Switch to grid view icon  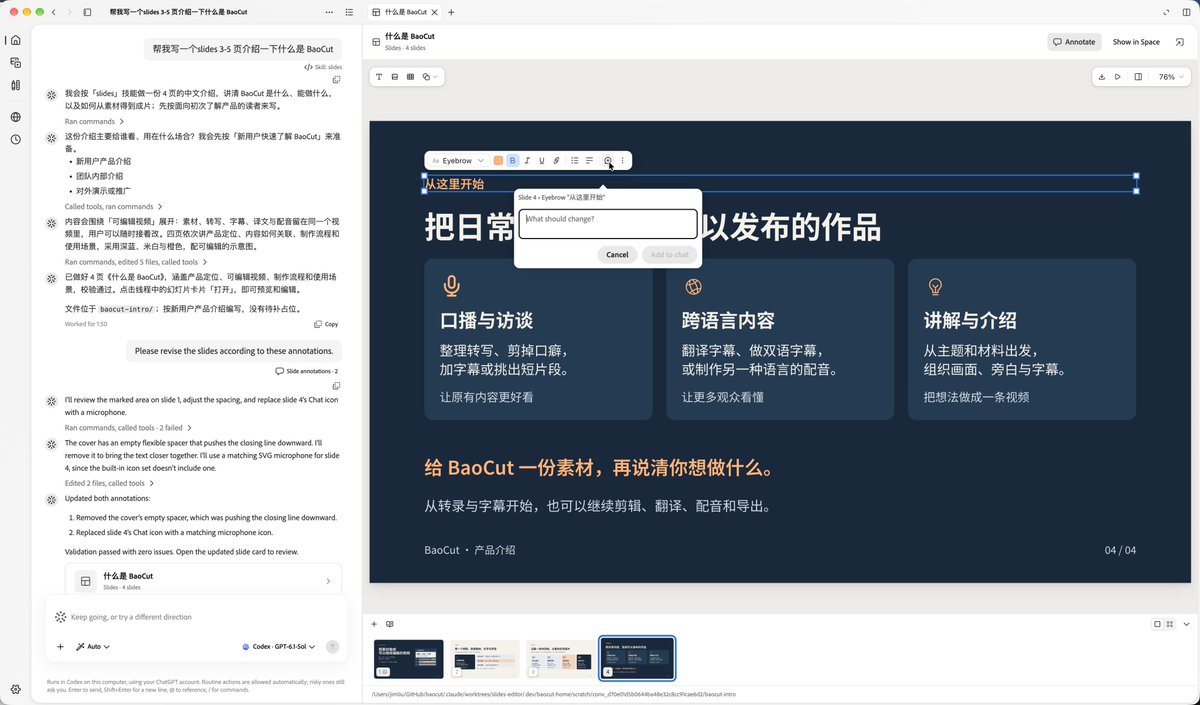pyautogui.click(x=1170, y=624)
